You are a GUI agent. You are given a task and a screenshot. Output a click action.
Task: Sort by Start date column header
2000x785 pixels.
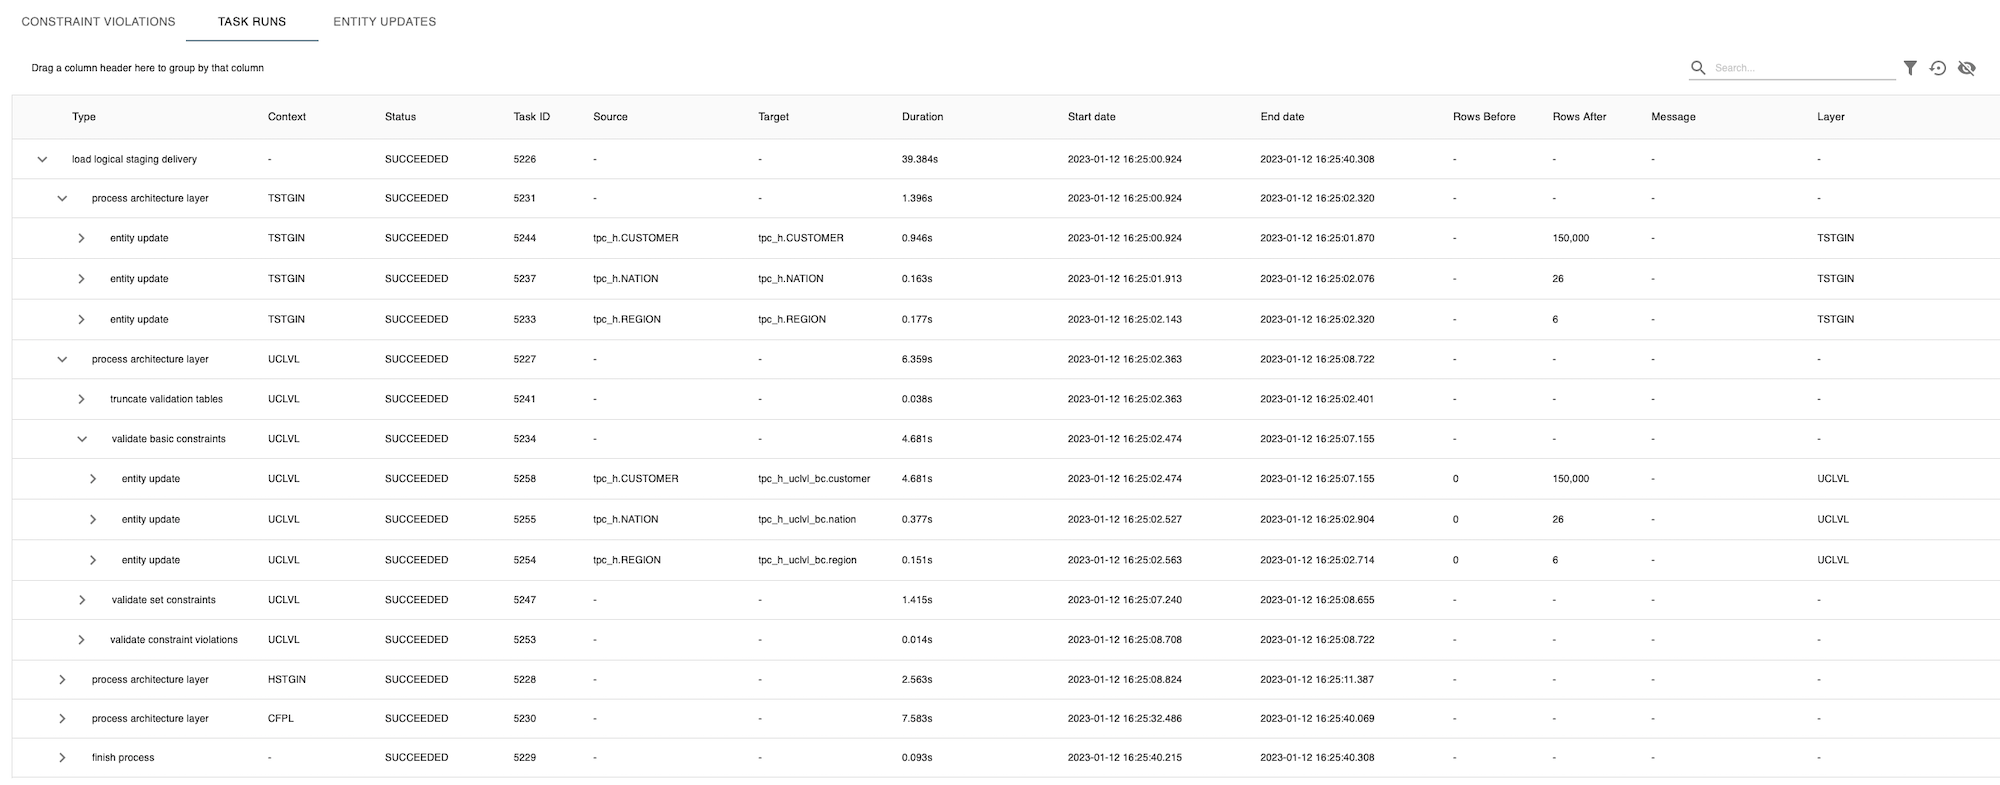click(1091, 117)
